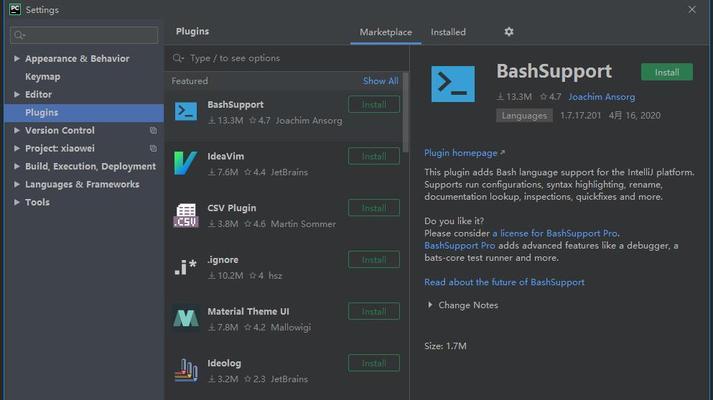Open Appearance & Behavior settings page
This screenshot has height=400, width=713.
(77, 59)
